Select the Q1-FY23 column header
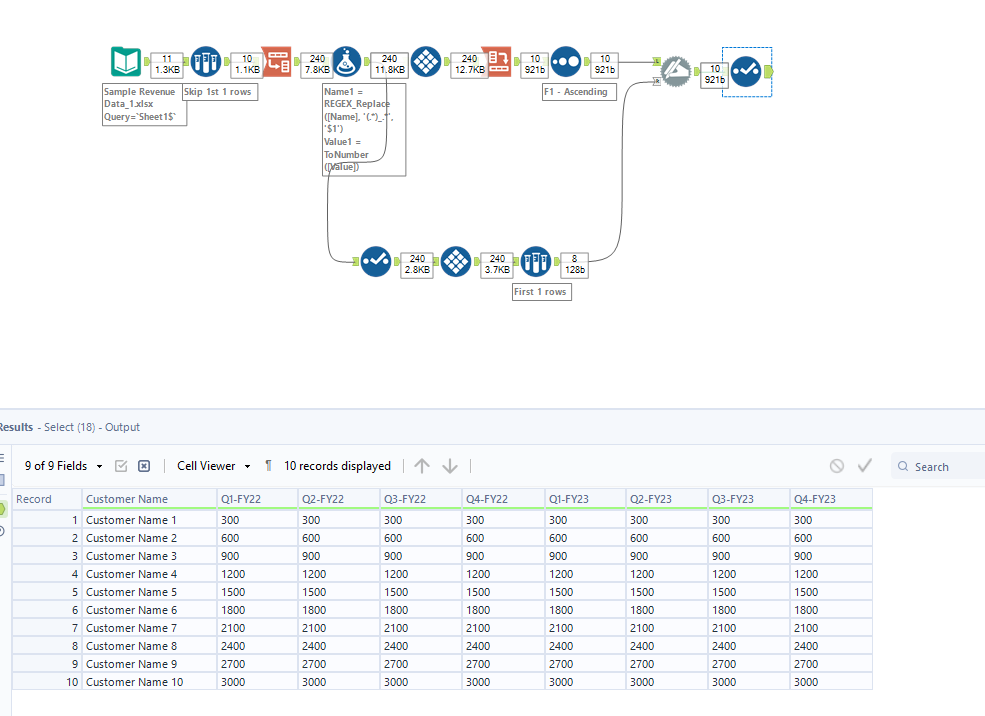The height and width of the screenshot is (716, 985). click(x=583, y=499)
